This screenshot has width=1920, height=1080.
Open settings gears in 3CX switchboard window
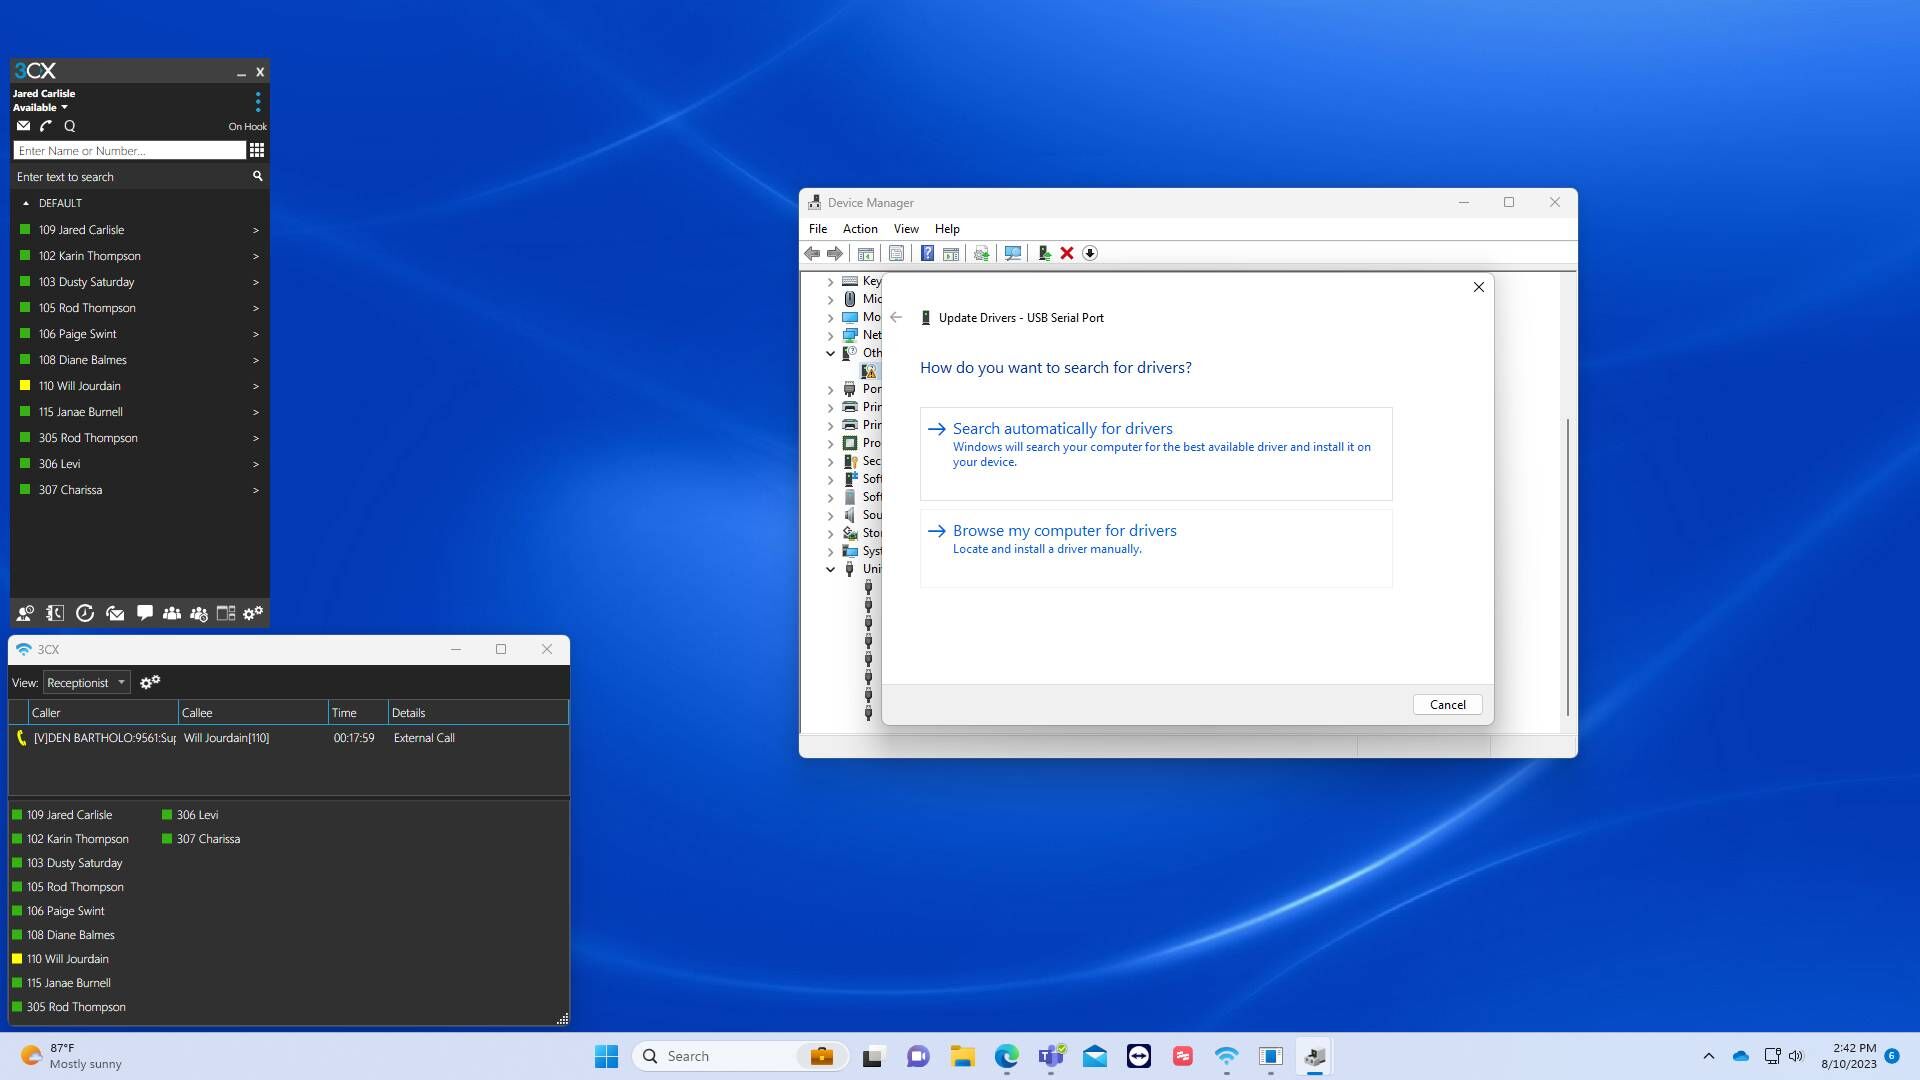[150, 682]
